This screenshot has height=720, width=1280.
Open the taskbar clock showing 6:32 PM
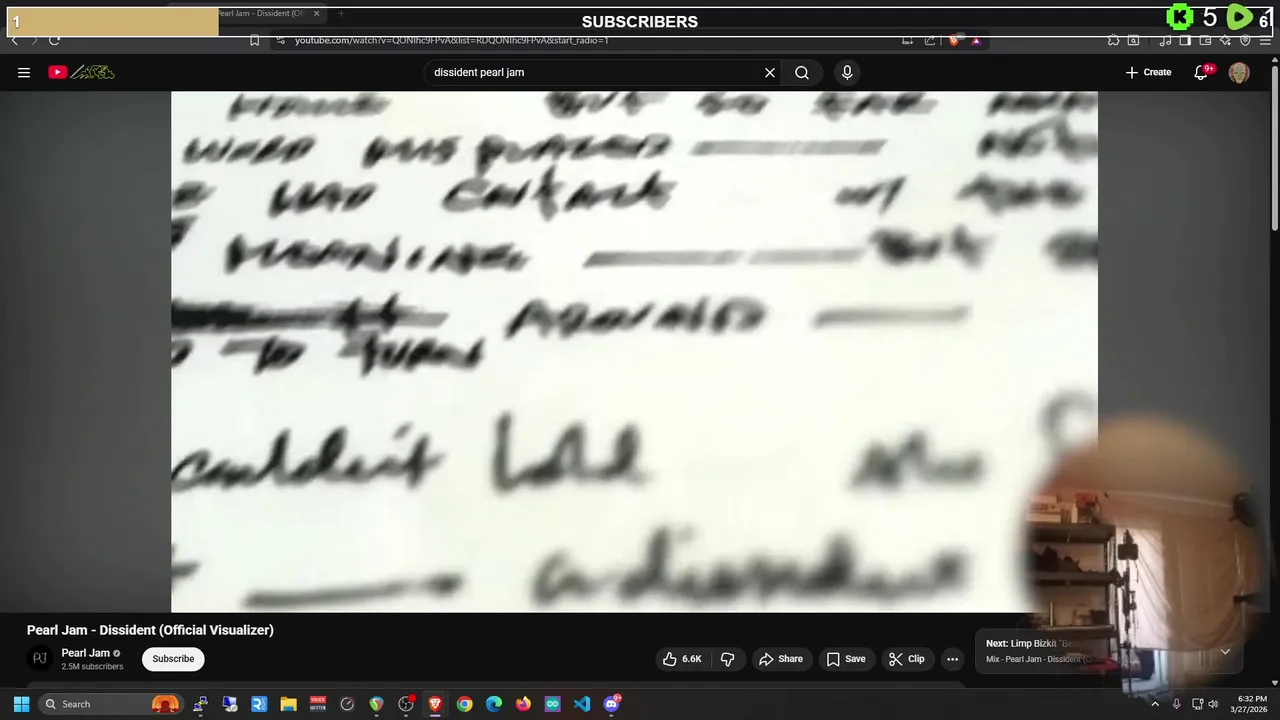point(1252,704)
